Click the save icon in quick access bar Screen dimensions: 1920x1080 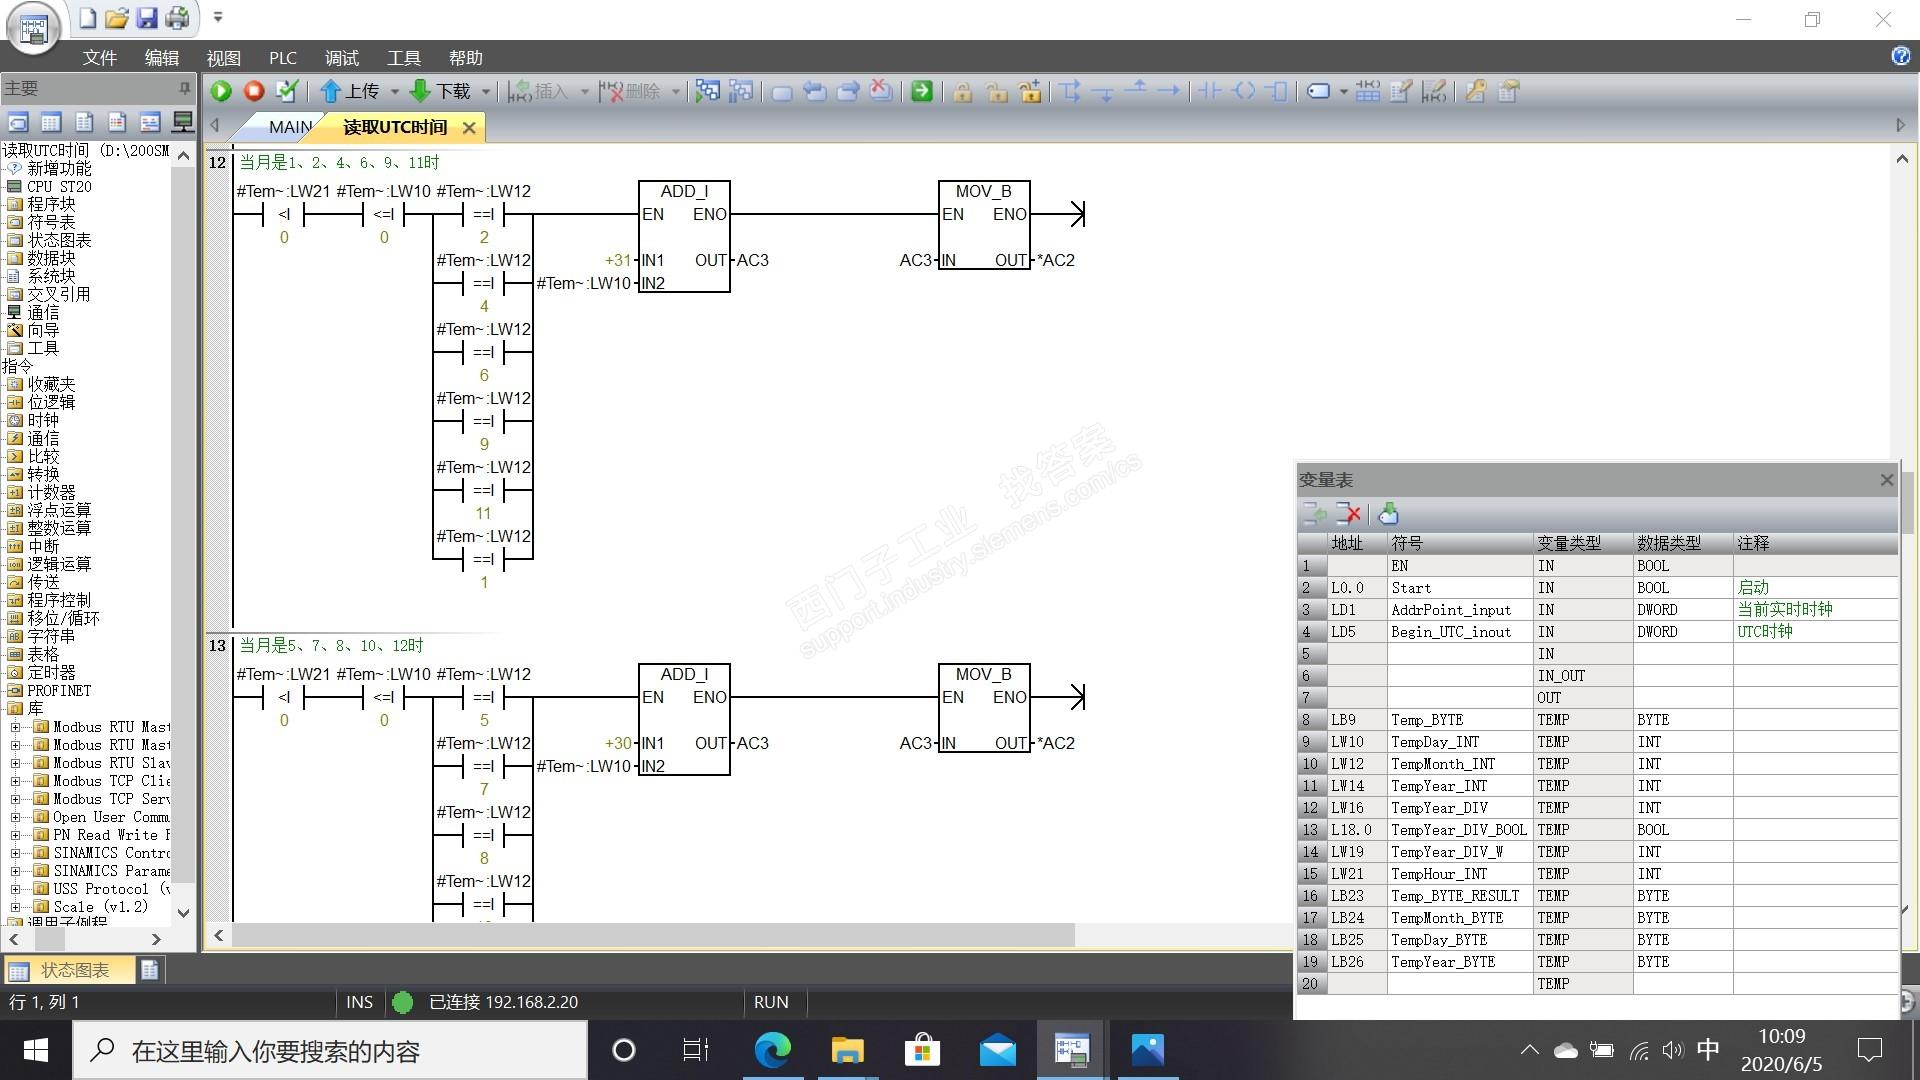click(147, 17)
